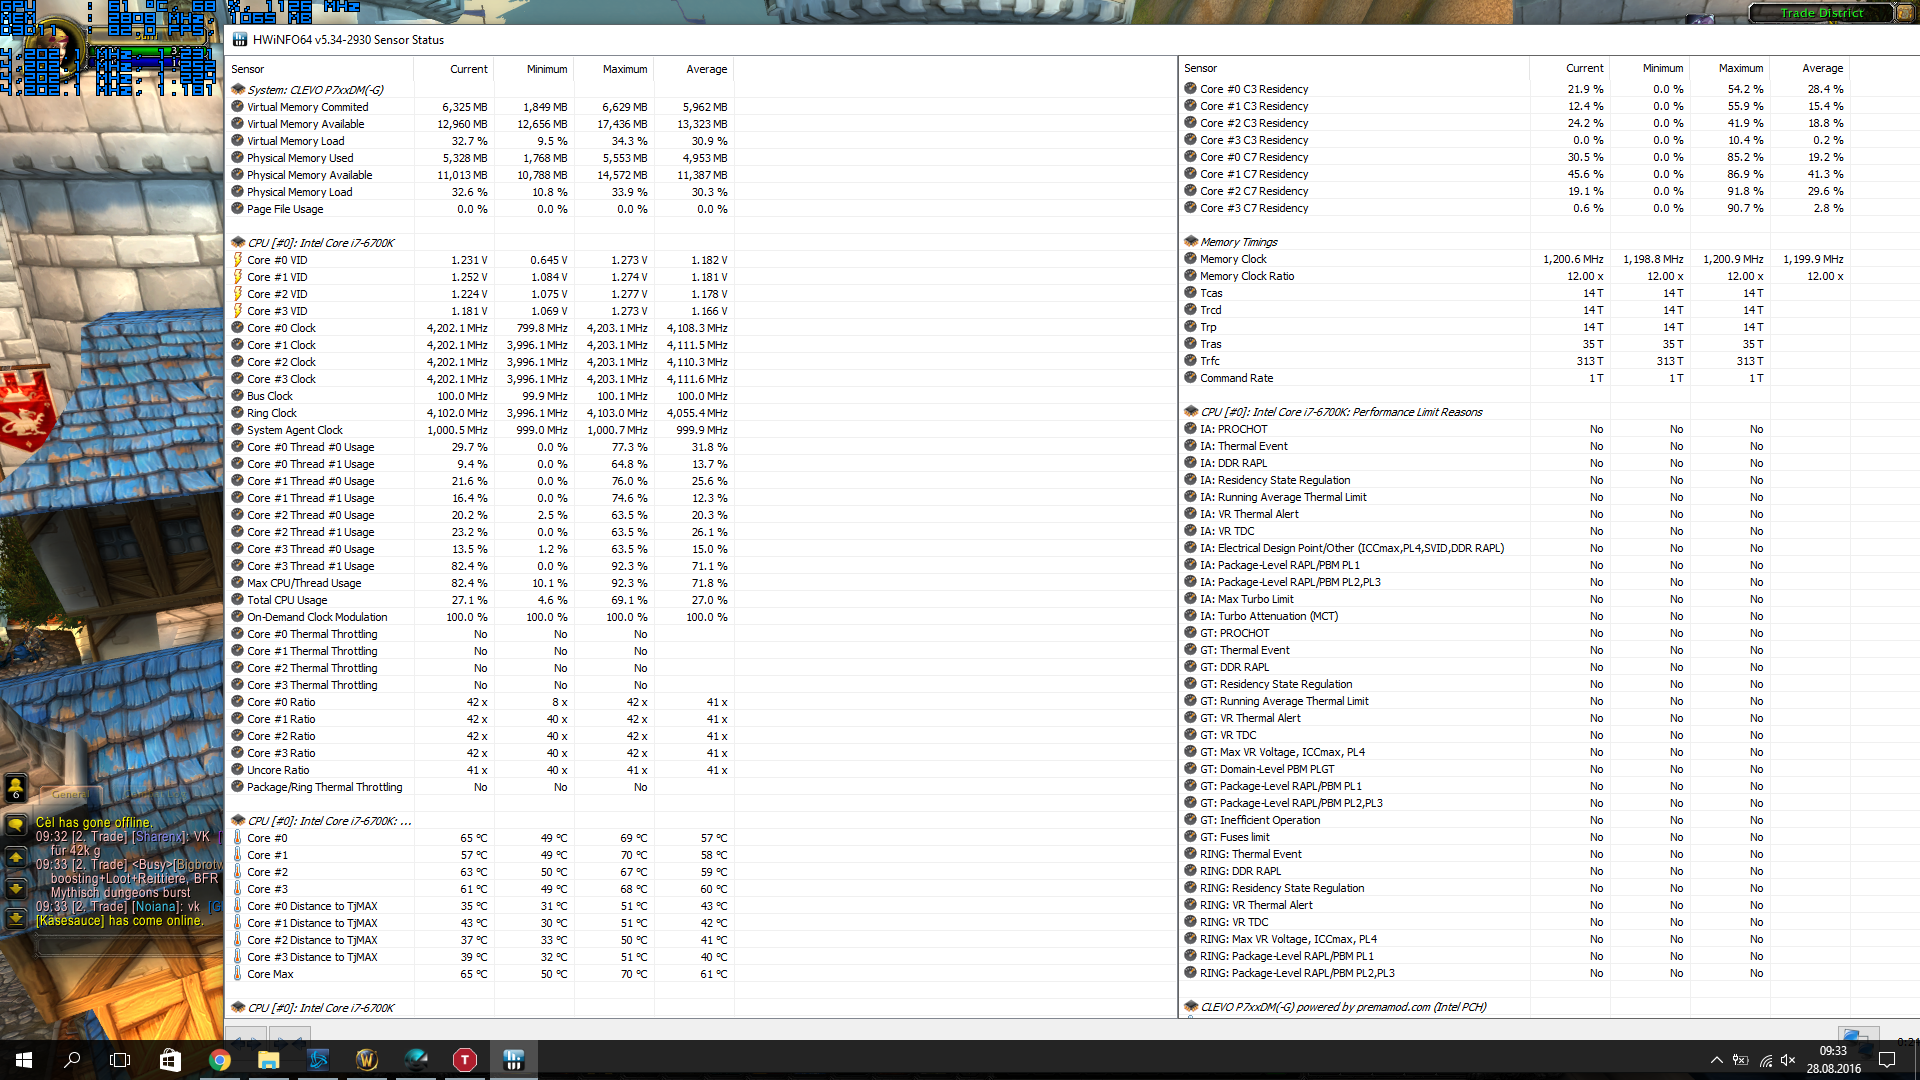Select Core #3 C7 Residency row
The height and width of the screenshot is (1080, 1920).
coord(1516,208)
